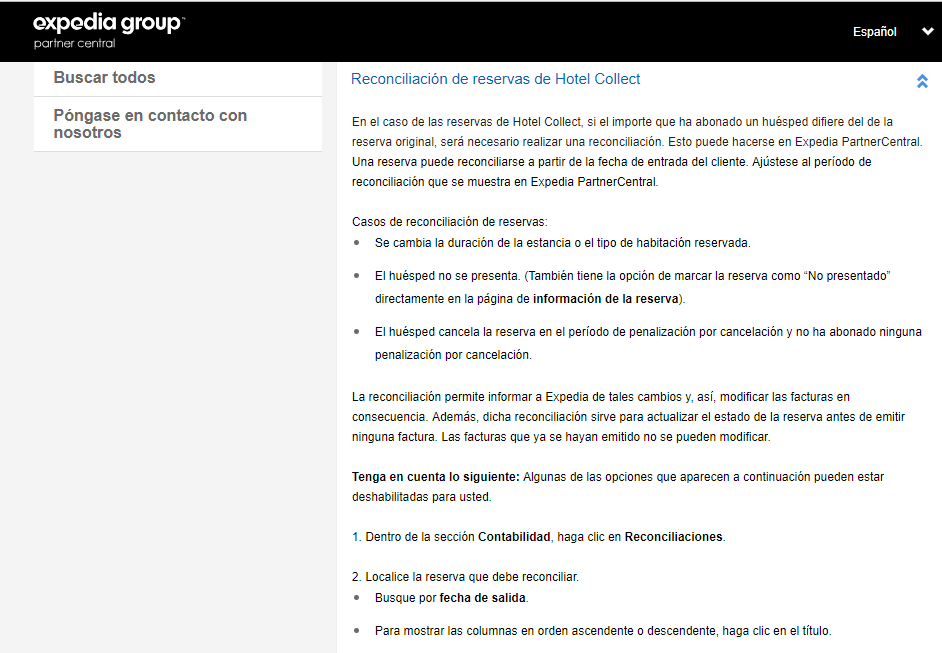Select 'Buscar todos' in the sidebar
The height and width of the screenshot is (653, 942).
pos(105,78)
